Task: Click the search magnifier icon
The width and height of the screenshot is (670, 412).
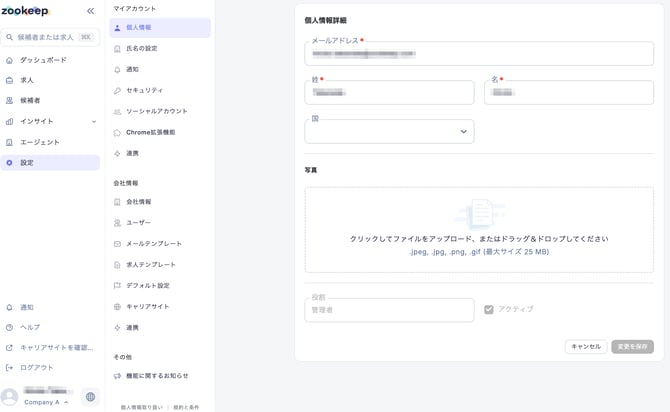Action: (9, 37)
